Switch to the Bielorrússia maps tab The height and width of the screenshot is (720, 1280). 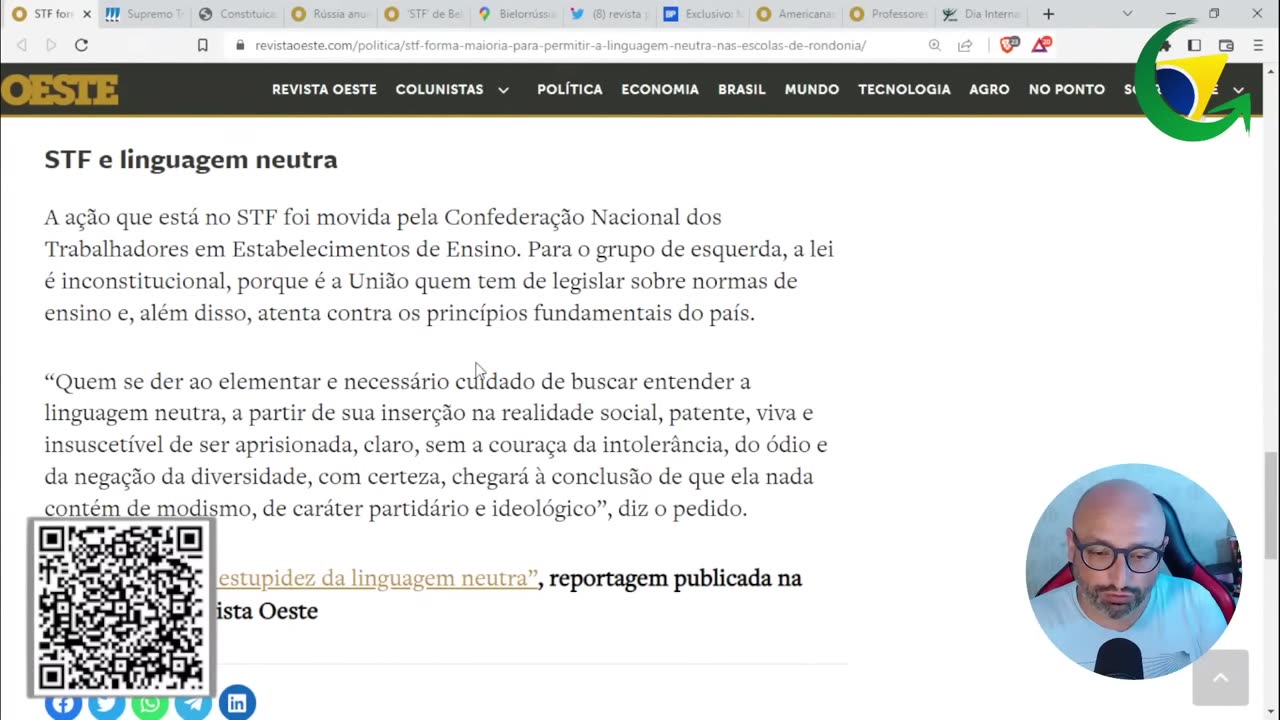(x=516, y=14)
